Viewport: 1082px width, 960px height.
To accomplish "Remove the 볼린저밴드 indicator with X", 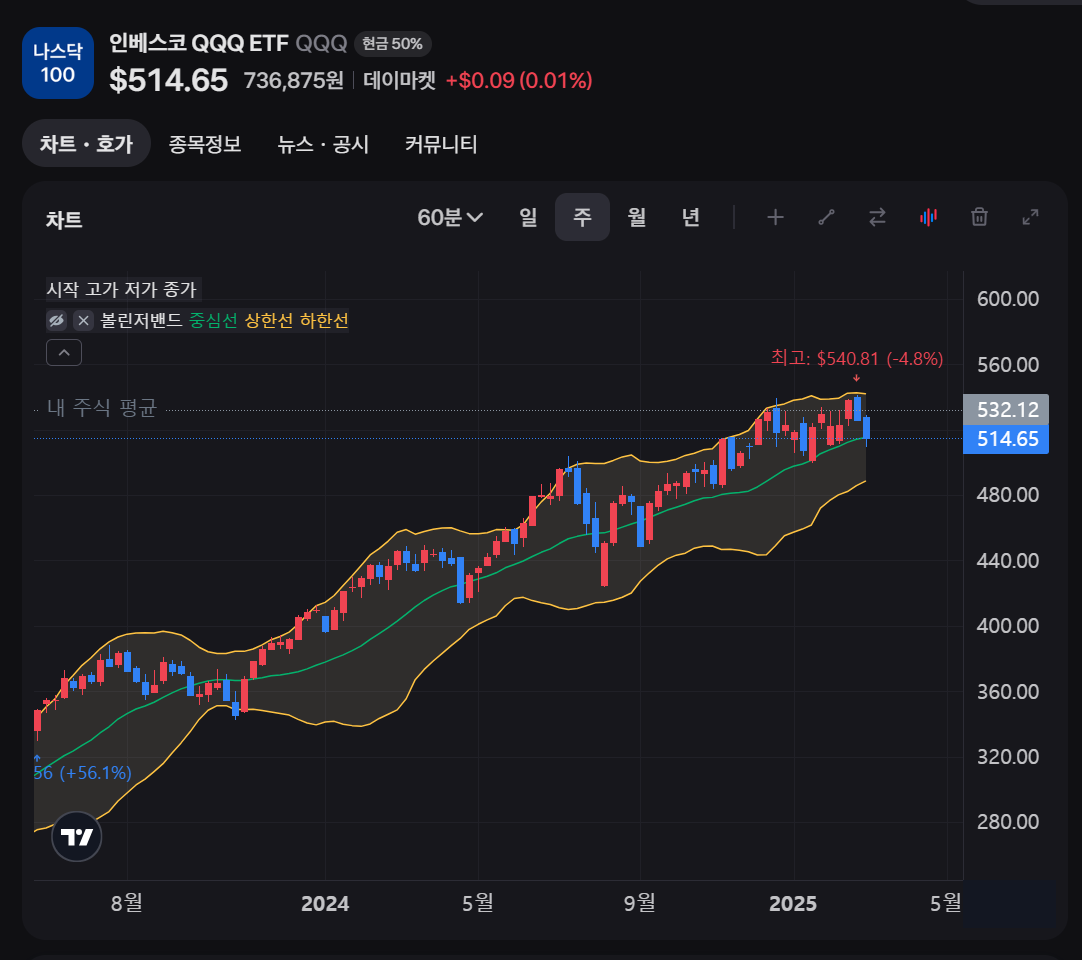I will [x=83, y=320].
